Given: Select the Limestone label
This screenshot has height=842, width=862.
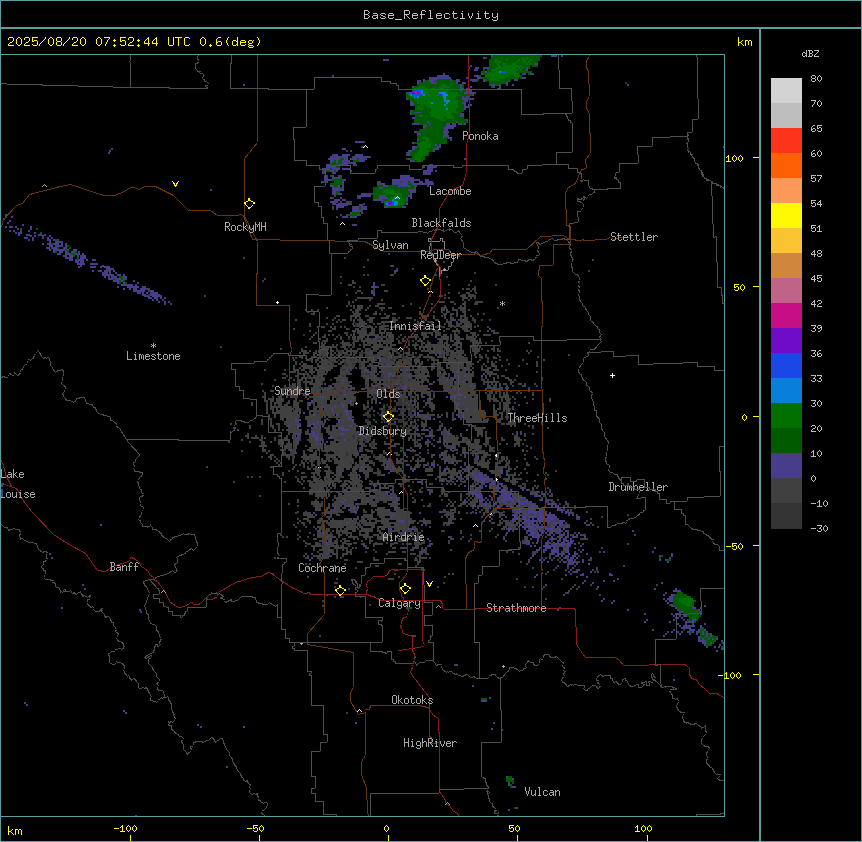Looking at the screenshot, I should (153, 356).
